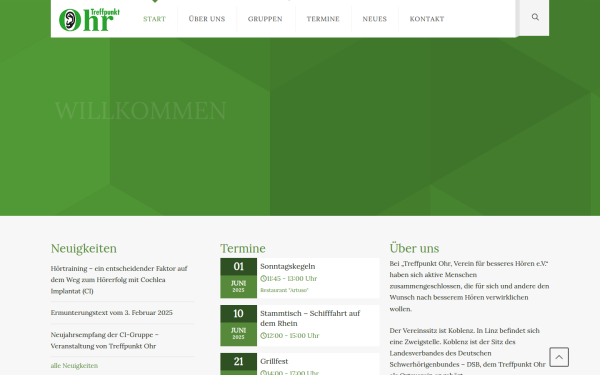Click the scroll-to-top arrow button
The width and height of the screenshot is (600, 375).
point(559,357)
